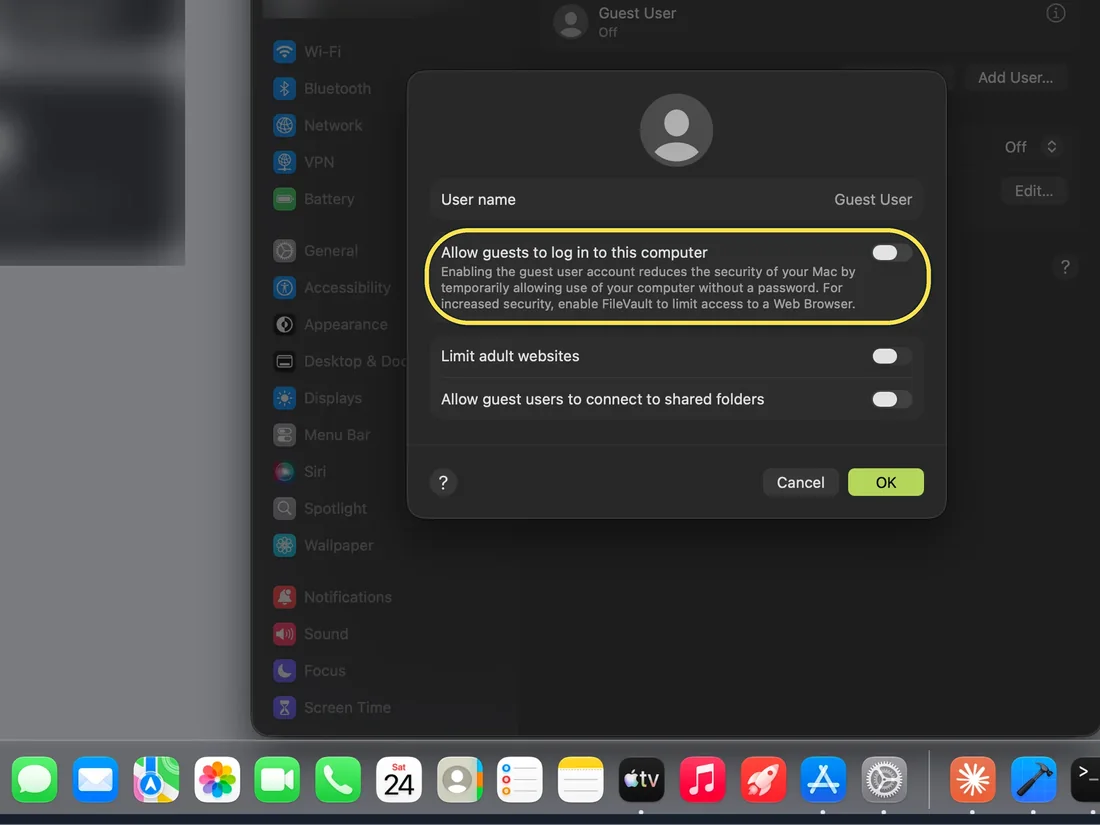
Task: Open Siri settings in sidebar
Action: tap(300, 471)
